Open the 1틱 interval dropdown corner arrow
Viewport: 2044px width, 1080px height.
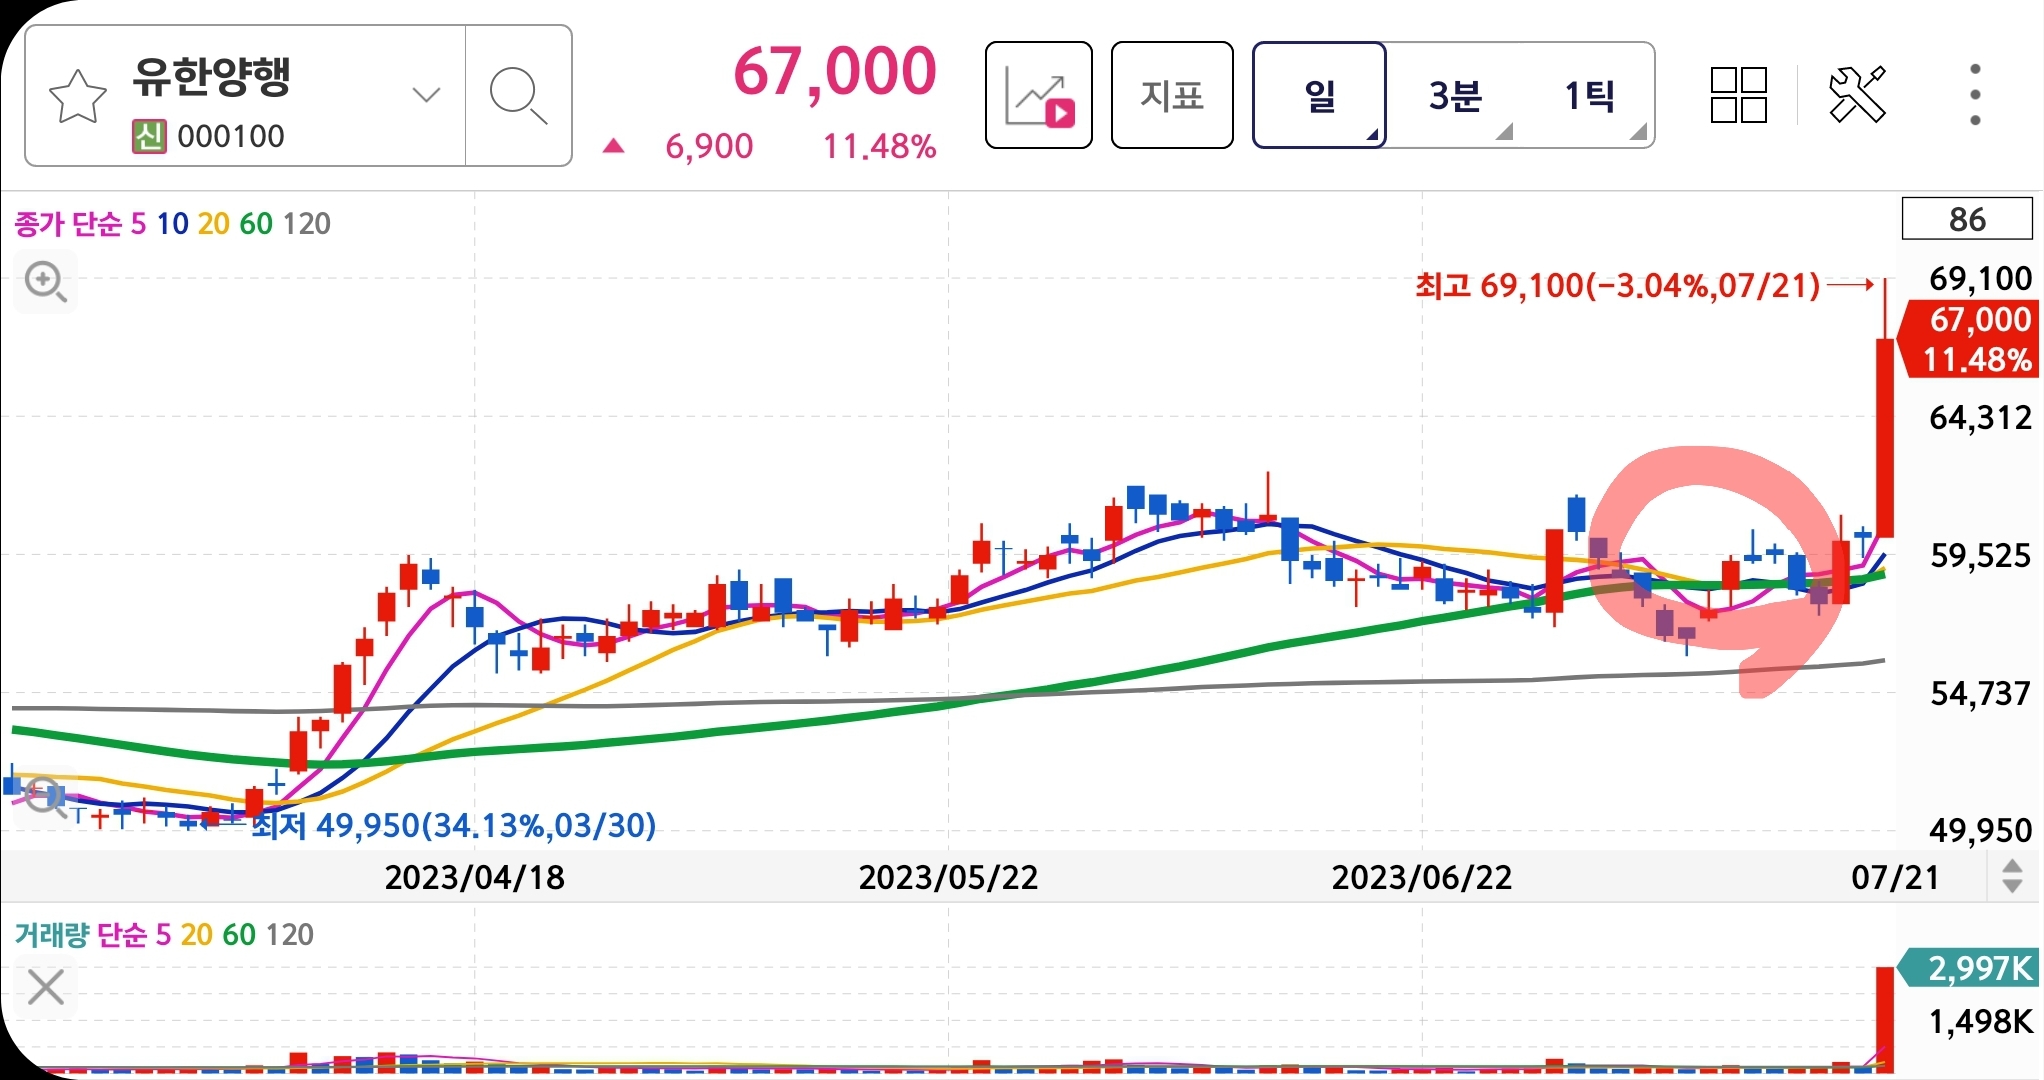coord(1638,132)
